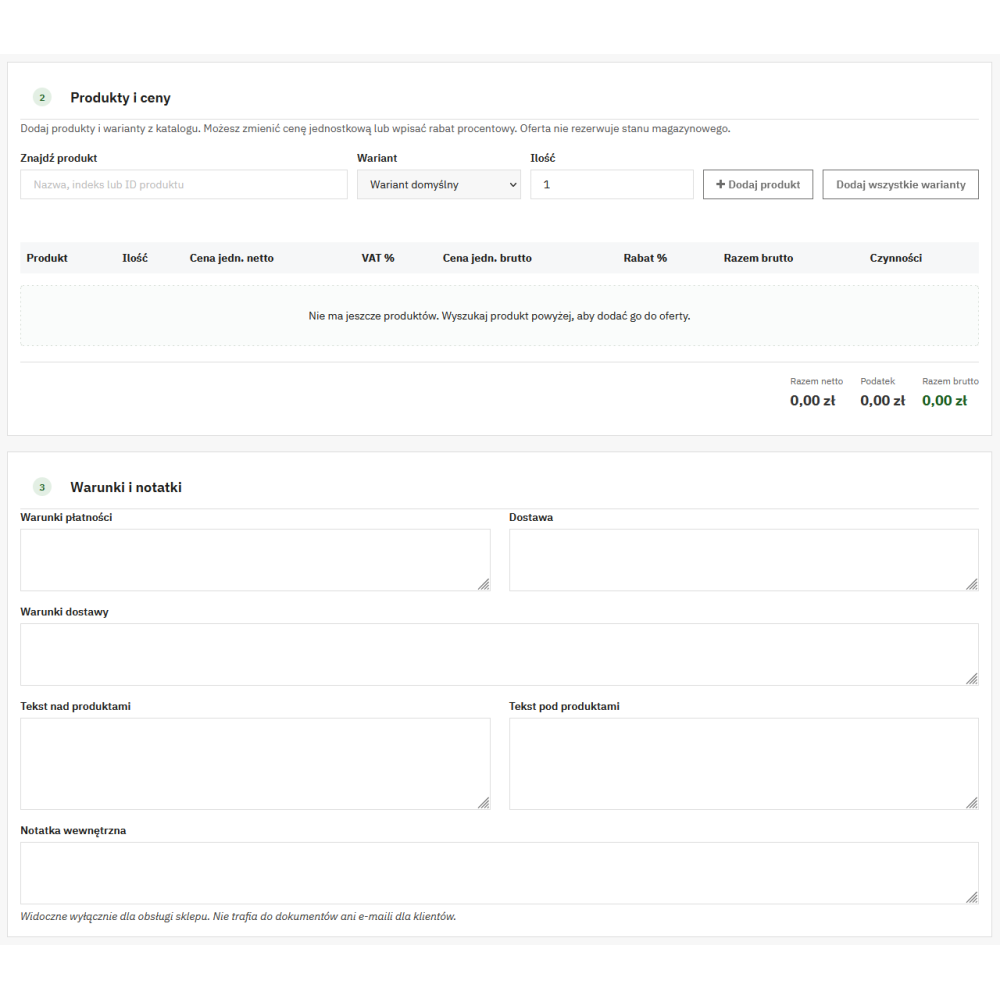Focus the Ilość quantity input
Image resolution: width=1000 pixels, height=1000 pixels.
[x=612, y=184]
